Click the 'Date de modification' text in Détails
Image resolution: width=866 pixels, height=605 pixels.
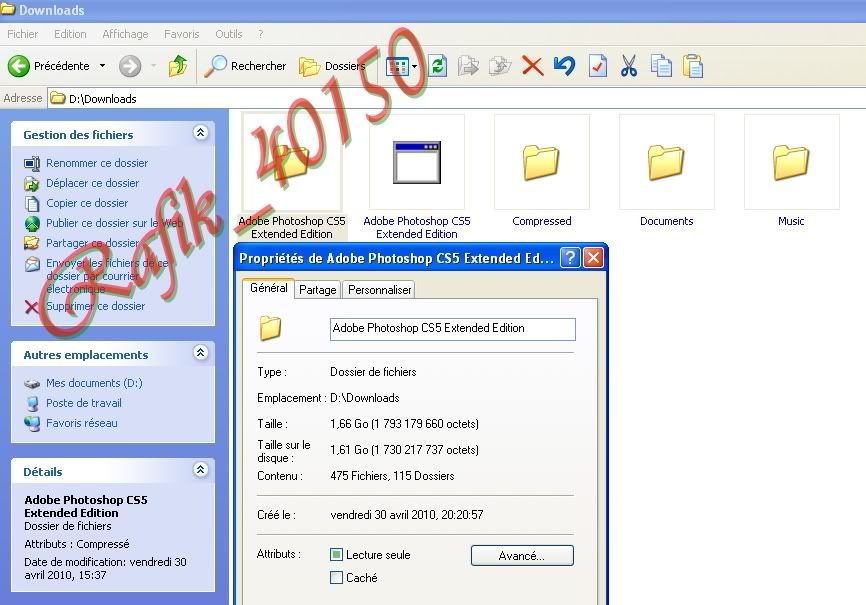click(x=105, y=569)
